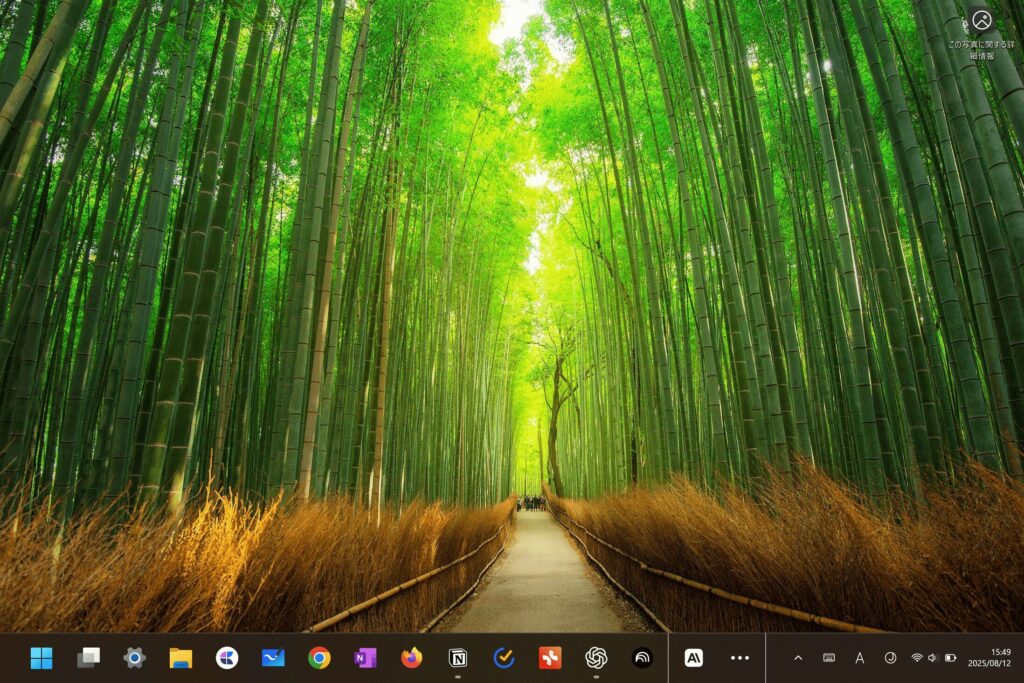1024x683 pixels.
Task: Open the TickTick checkmark app
Action: [x=504, y=657]
